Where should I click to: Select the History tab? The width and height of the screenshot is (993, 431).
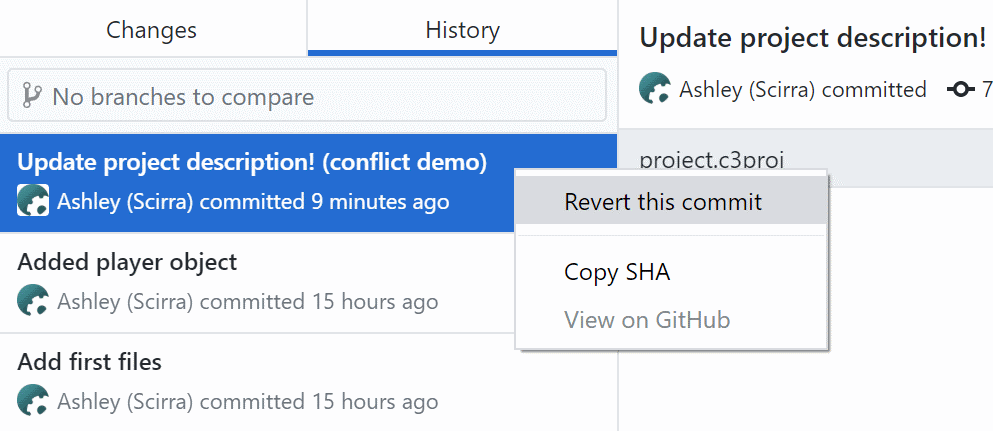pos(462,29)
